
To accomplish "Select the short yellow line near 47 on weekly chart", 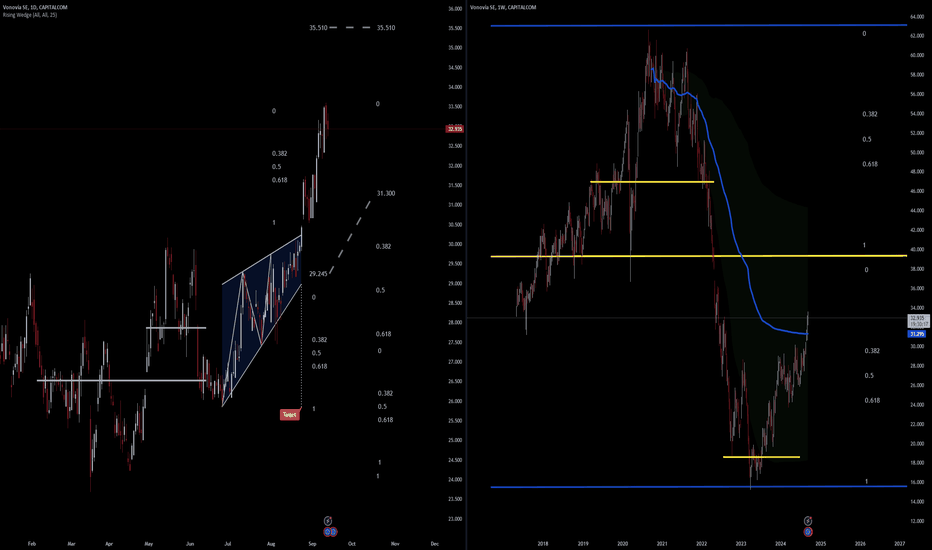I will point(652,181).
